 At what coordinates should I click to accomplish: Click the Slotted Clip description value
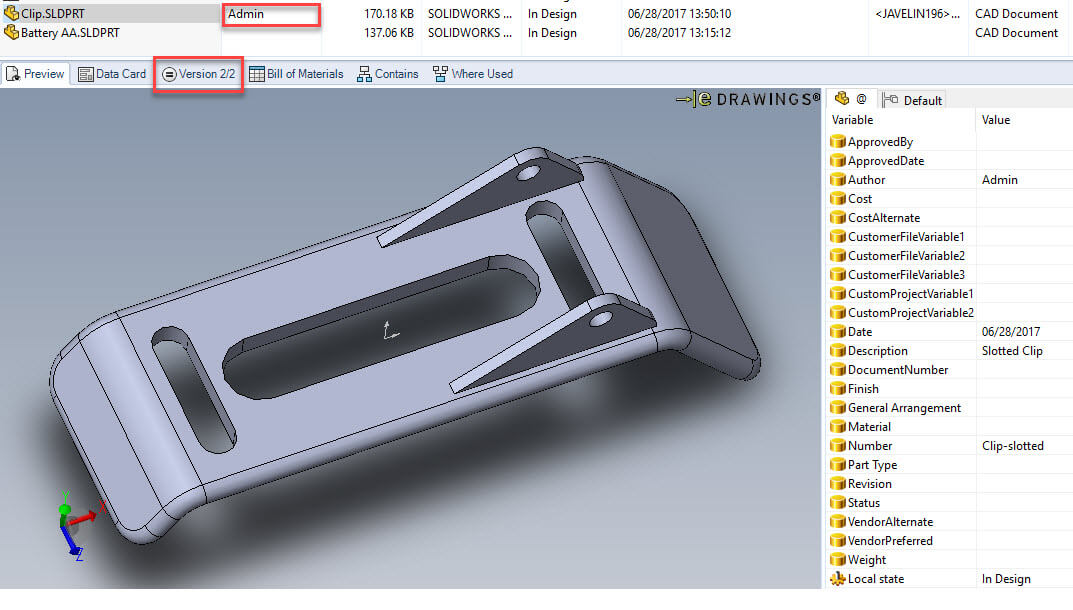1012,351
